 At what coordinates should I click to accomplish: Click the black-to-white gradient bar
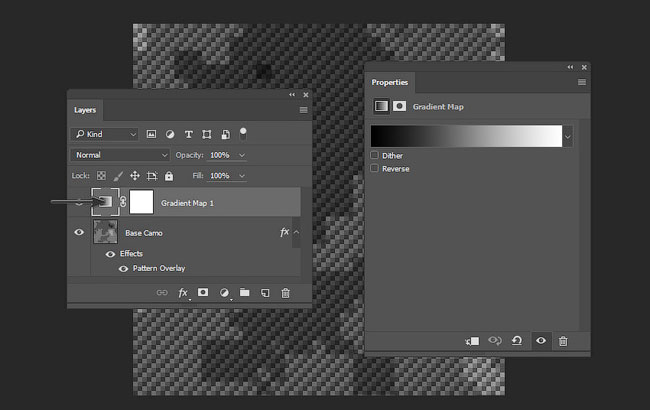click(x=466, y=136)
